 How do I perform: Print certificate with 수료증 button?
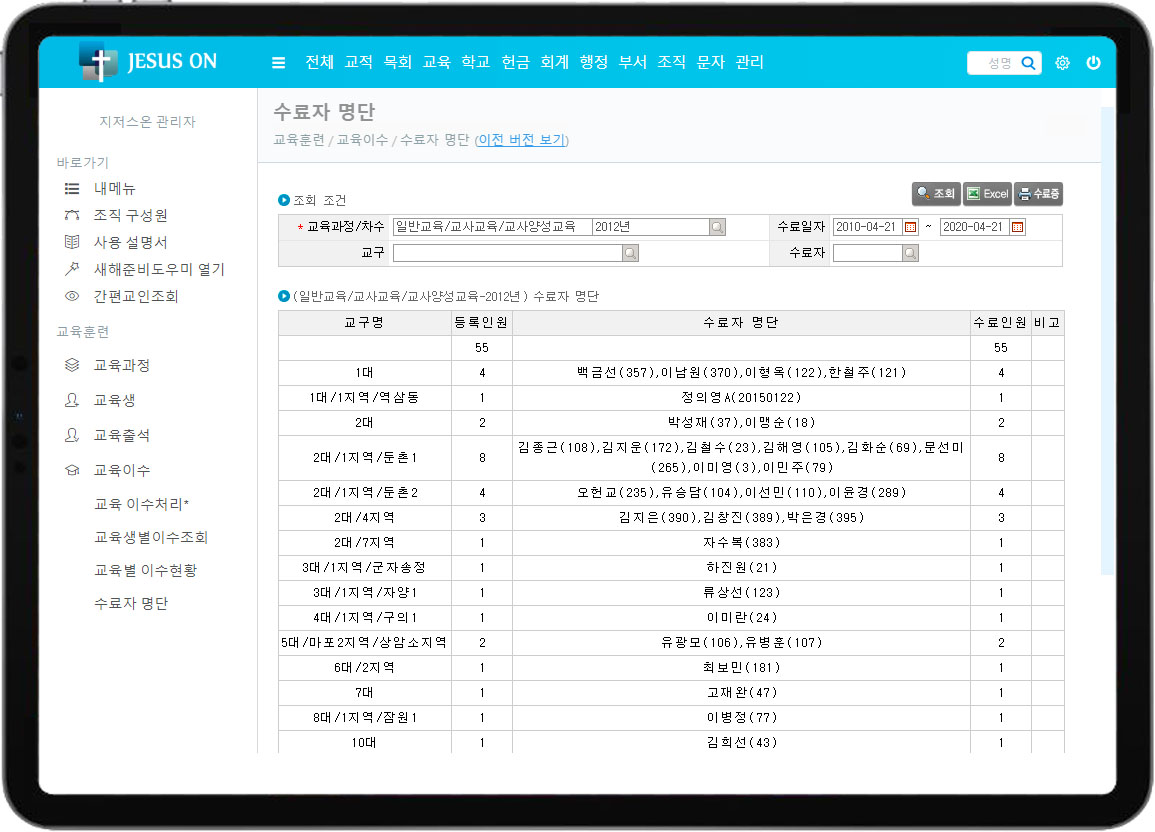pos(1039,194)
